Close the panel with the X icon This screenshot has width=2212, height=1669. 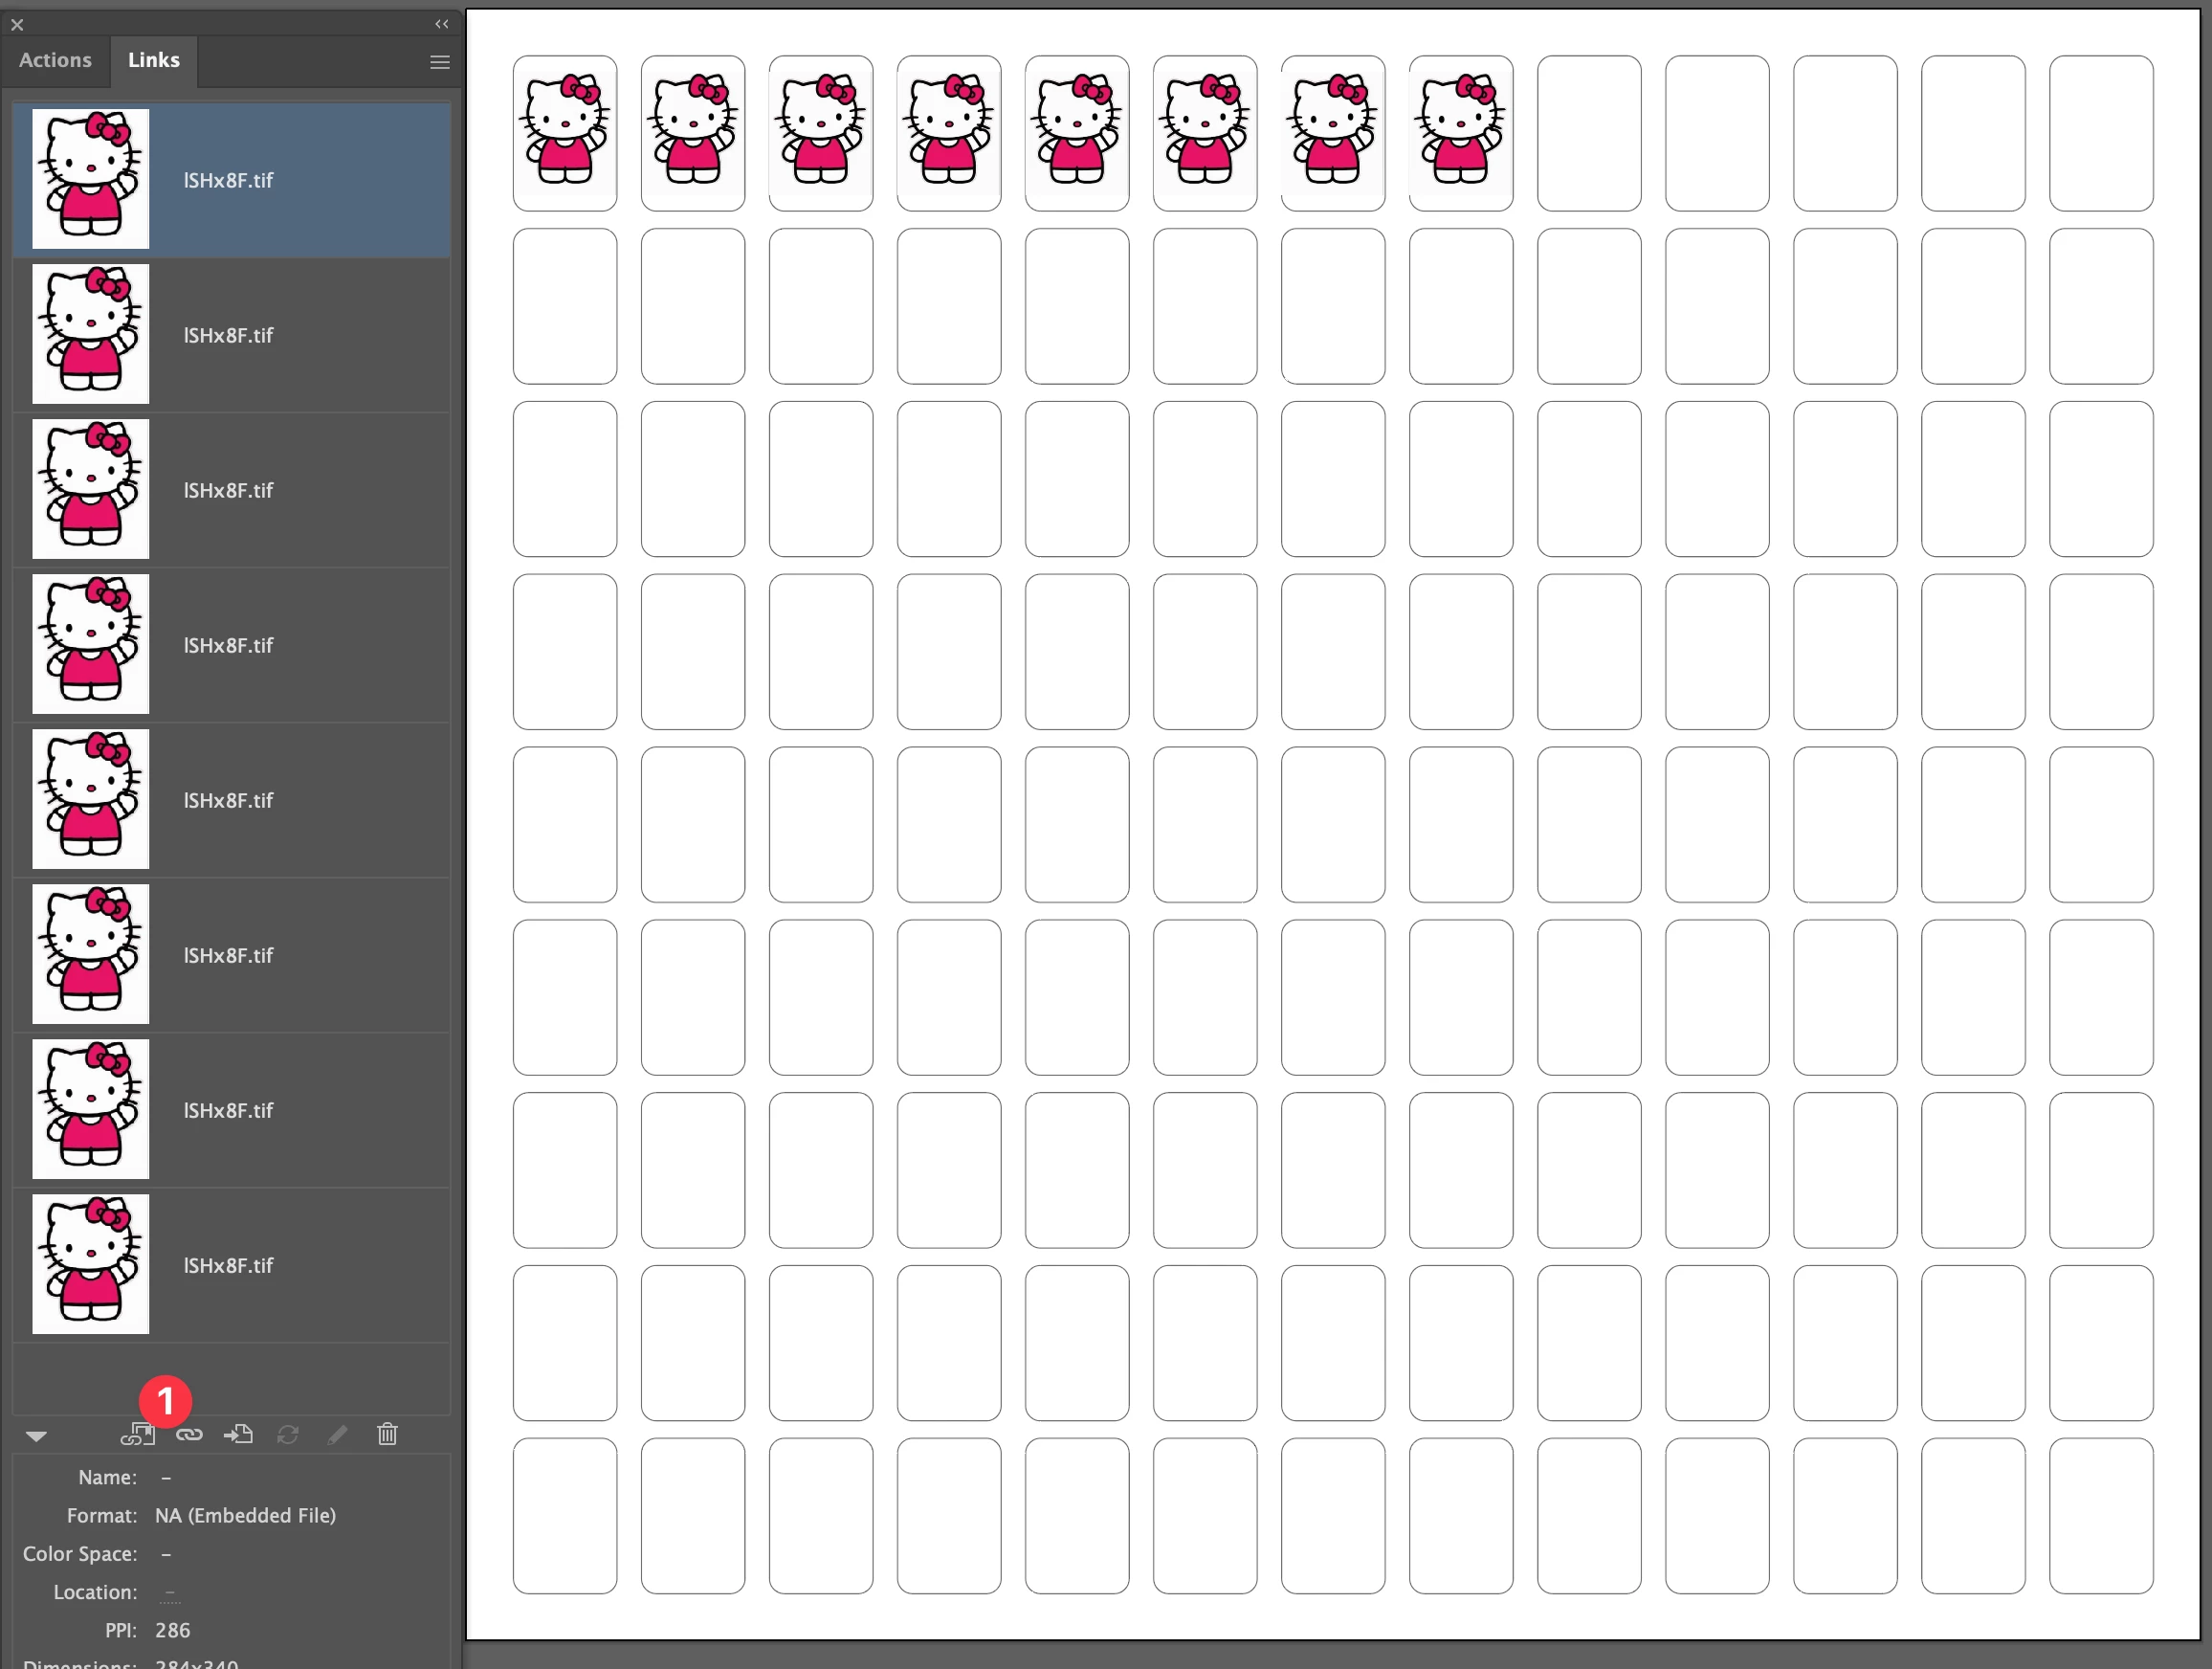pos(17,24)
